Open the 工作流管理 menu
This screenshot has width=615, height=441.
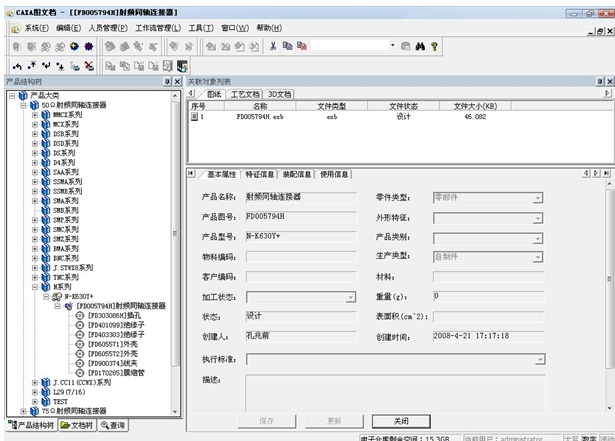click(x=158, y=28)
